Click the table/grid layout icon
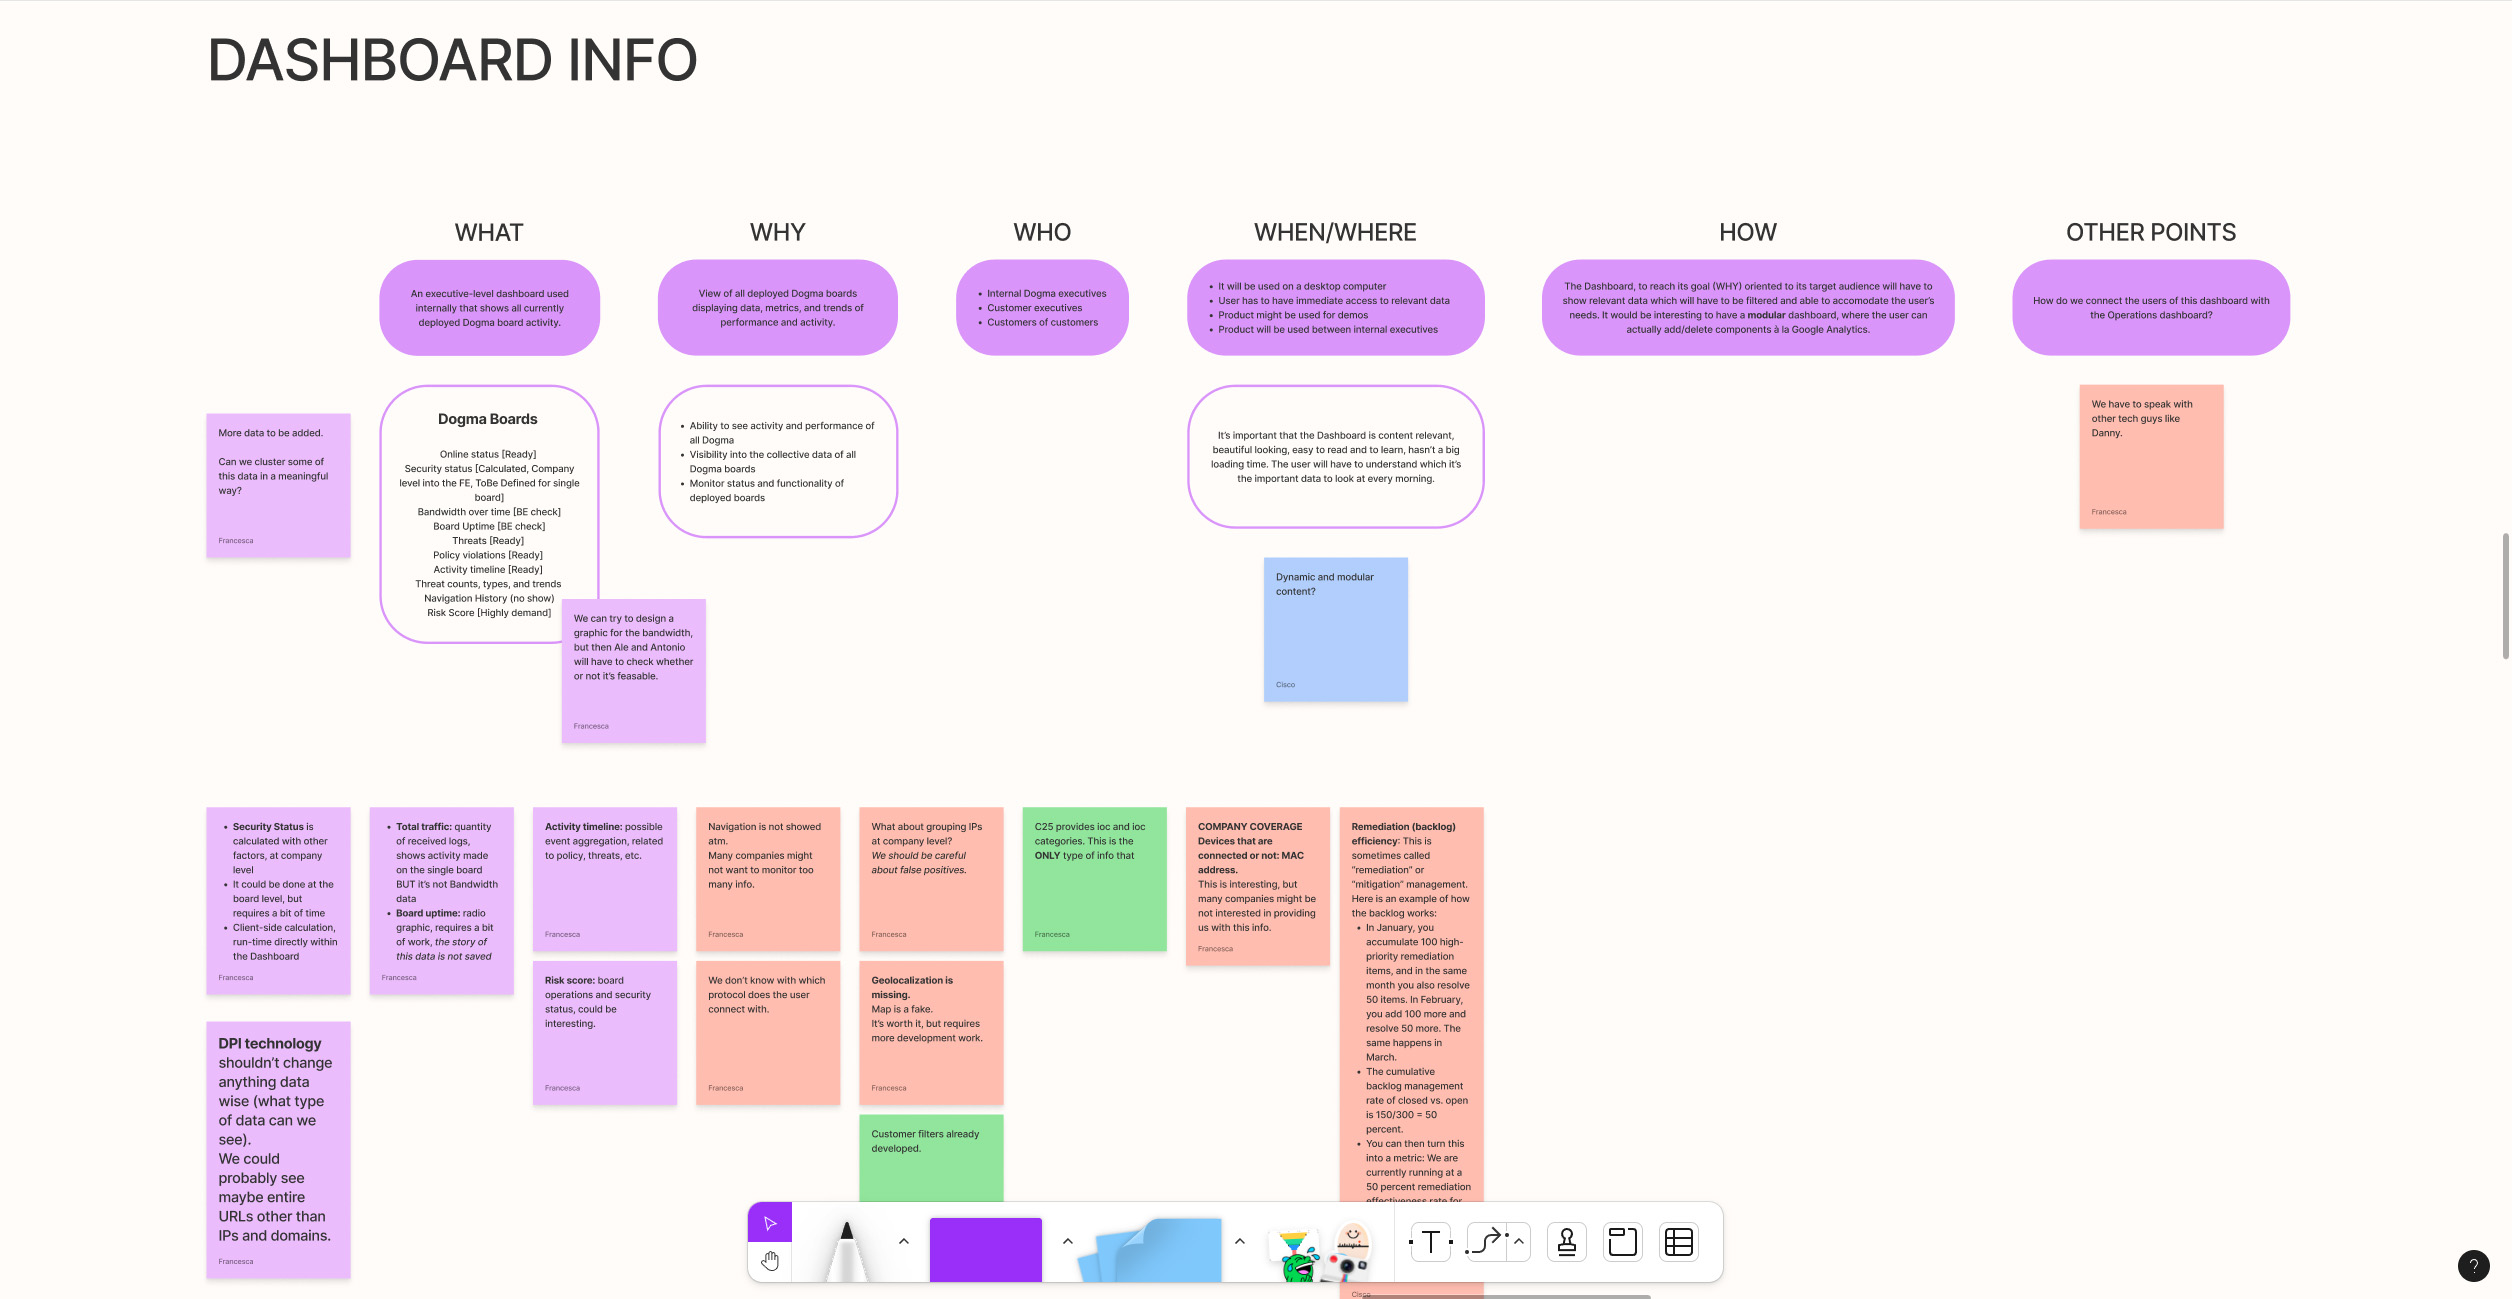The width and height of the screenshot is (2512, 1299). (1677, 1243)
